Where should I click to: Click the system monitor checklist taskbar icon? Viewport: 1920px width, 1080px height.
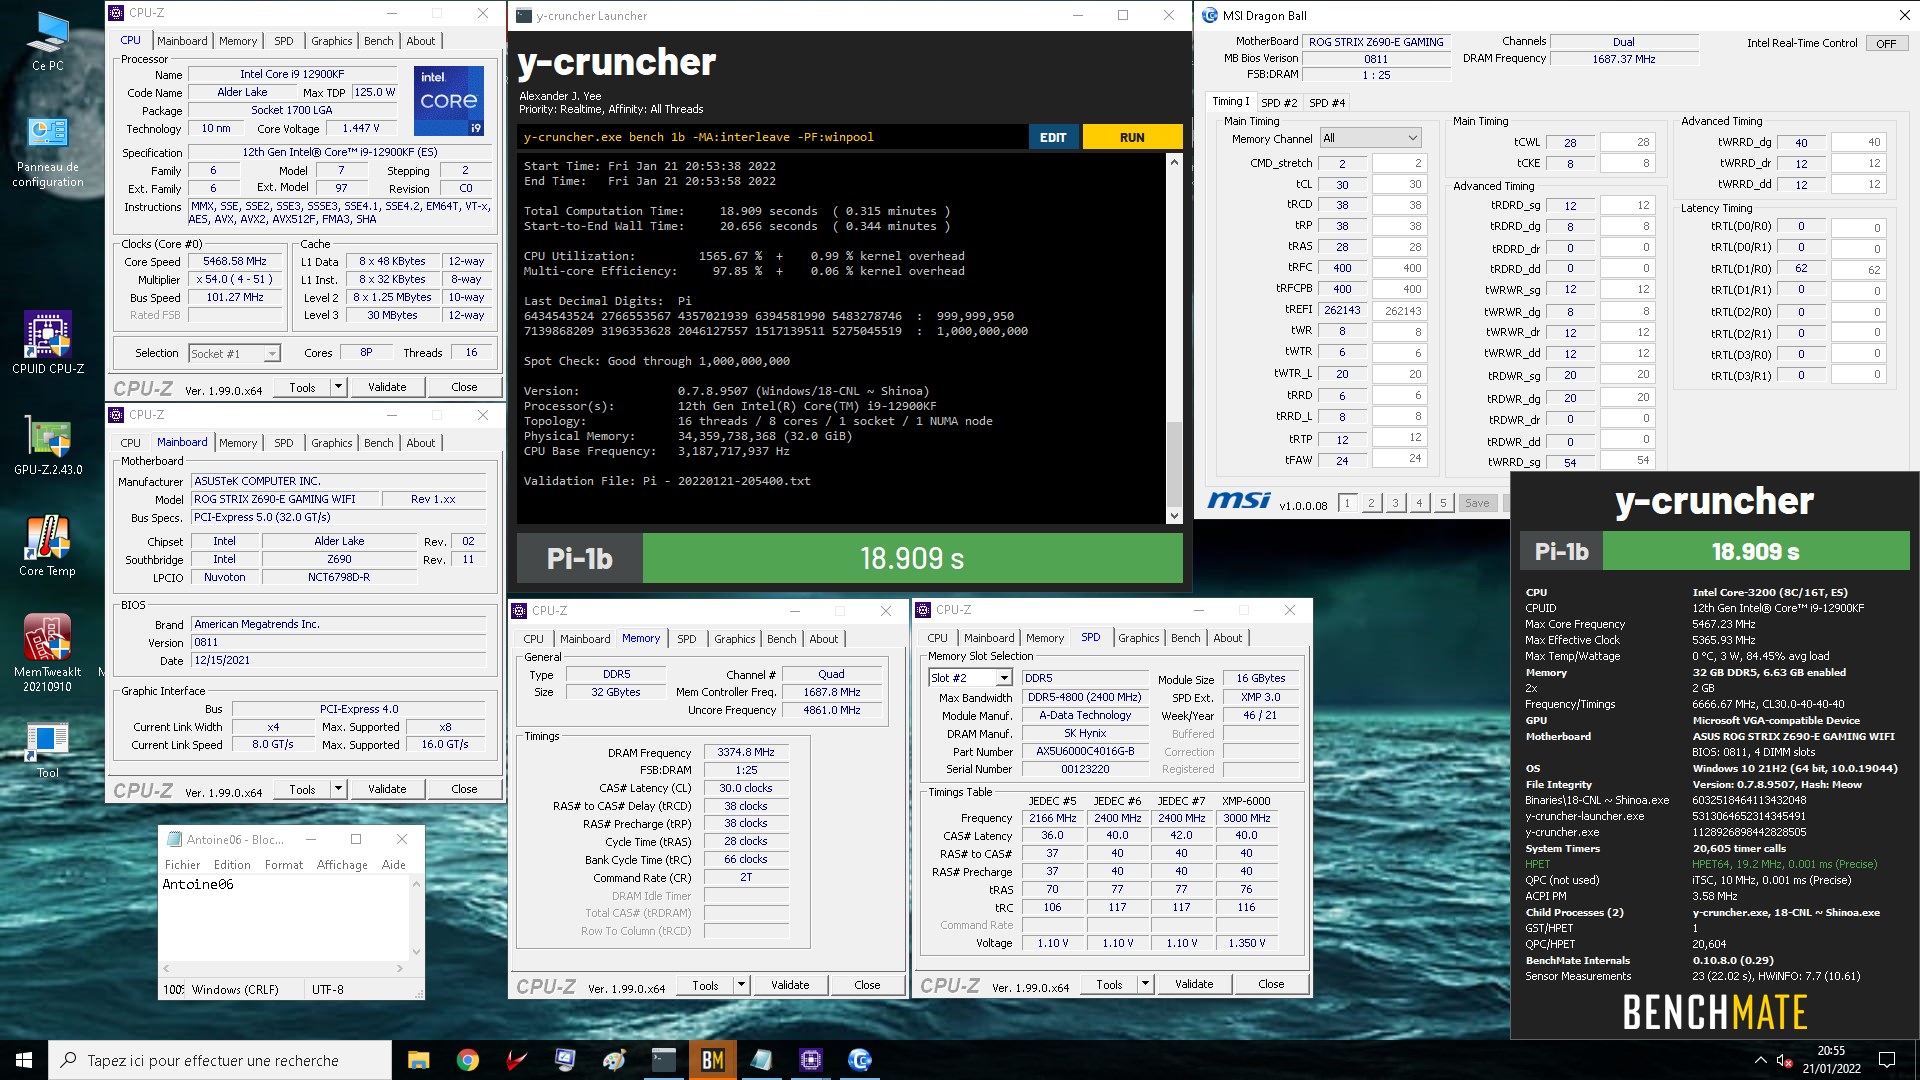[565, 1060]
